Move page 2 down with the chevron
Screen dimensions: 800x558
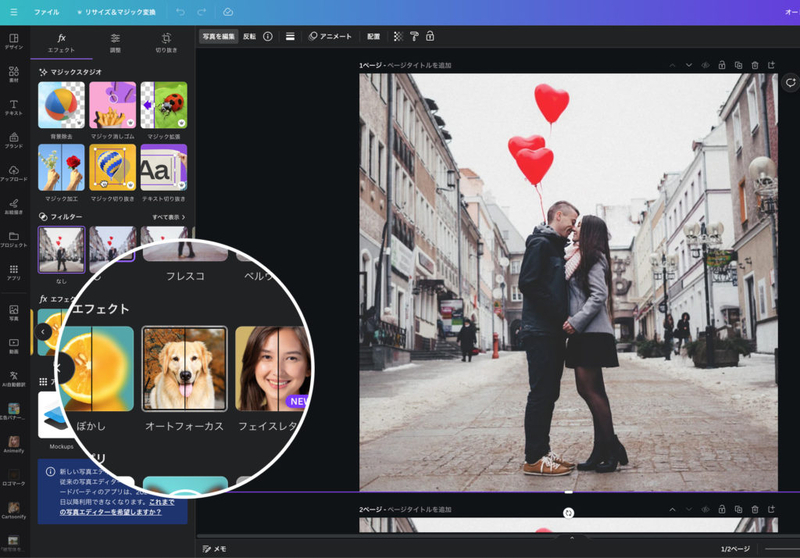(x=689, y=509)
